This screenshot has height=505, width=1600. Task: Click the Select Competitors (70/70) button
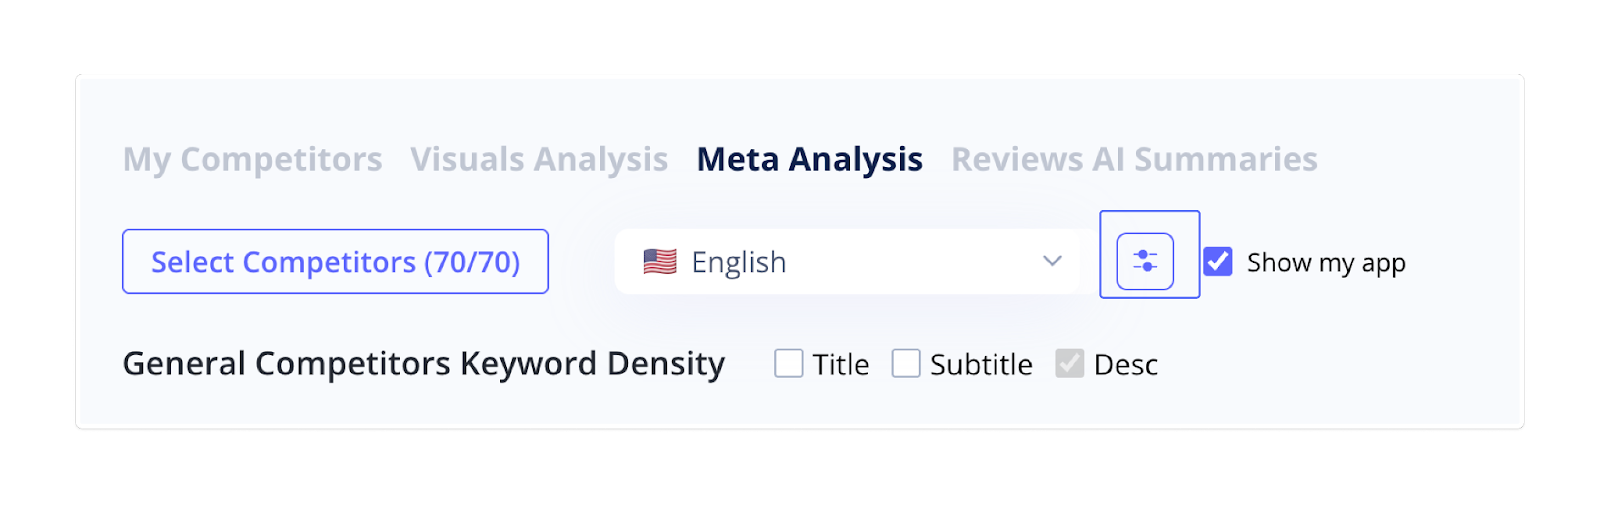(335, 262)
